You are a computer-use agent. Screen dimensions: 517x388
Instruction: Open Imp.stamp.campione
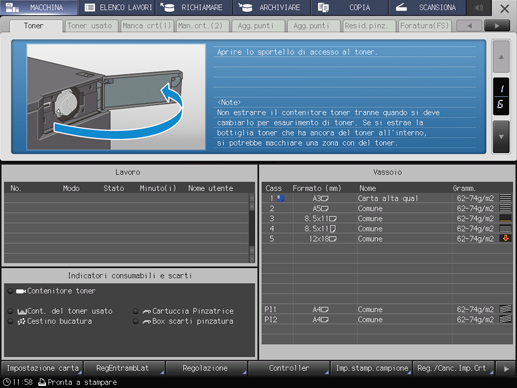click(371, 368)
